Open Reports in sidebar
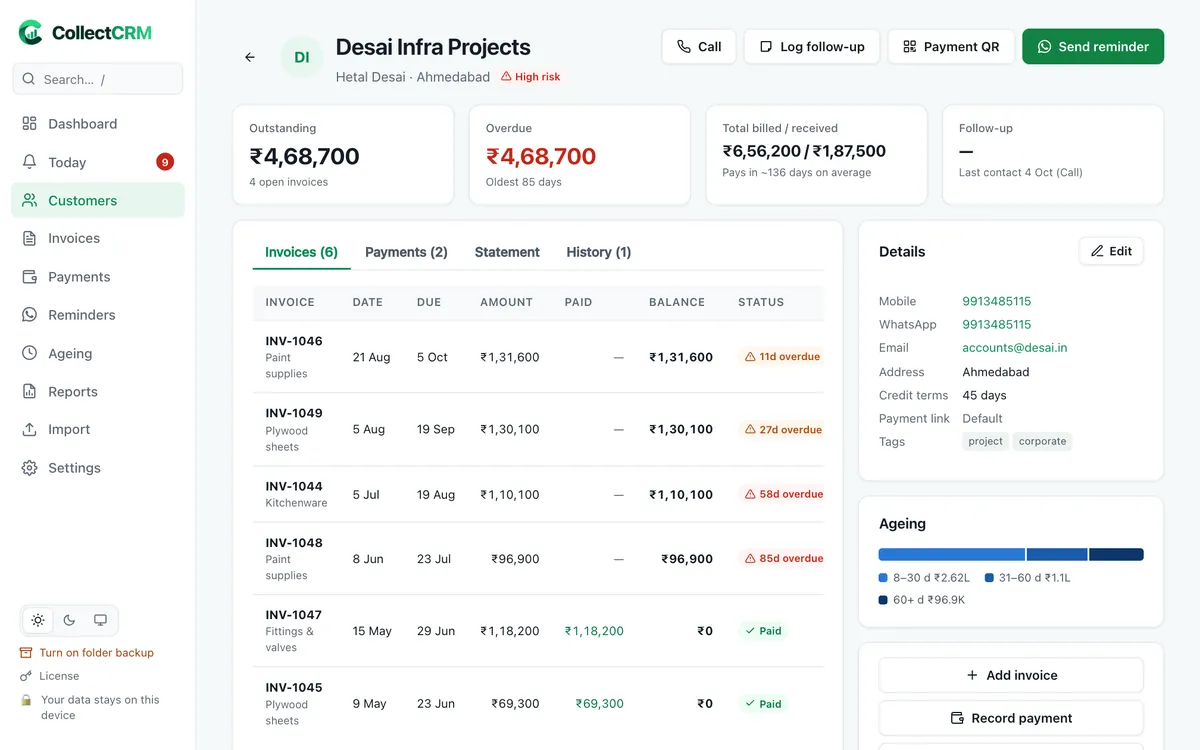 pos(98,392)
